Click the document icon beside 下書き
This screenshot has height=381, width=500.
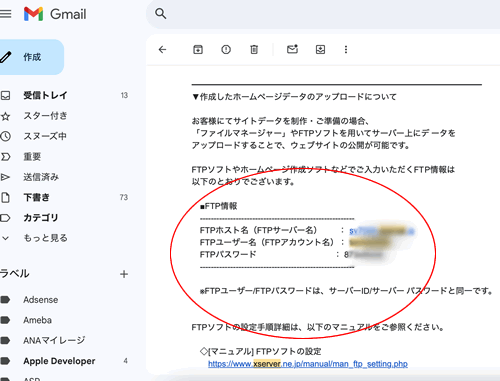(x=5, y=197)
